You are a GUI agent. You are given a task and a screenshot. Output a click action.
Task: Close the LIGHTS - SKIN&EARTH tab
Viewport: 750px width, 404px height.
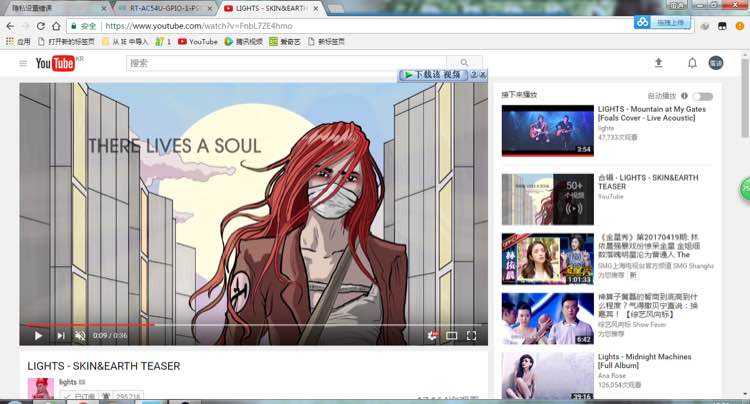pyautogui.click(x=316, y=9)
